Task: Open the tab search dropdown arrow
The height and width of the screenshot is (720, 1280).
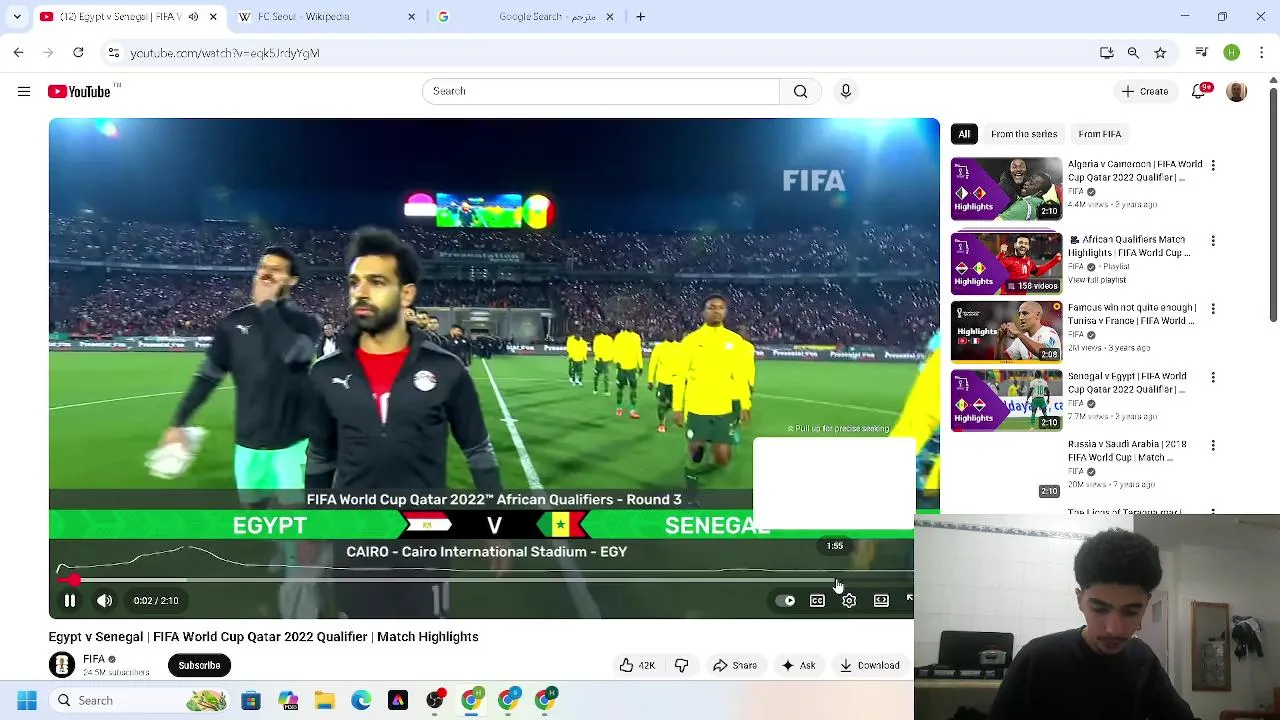Action: 17,17
